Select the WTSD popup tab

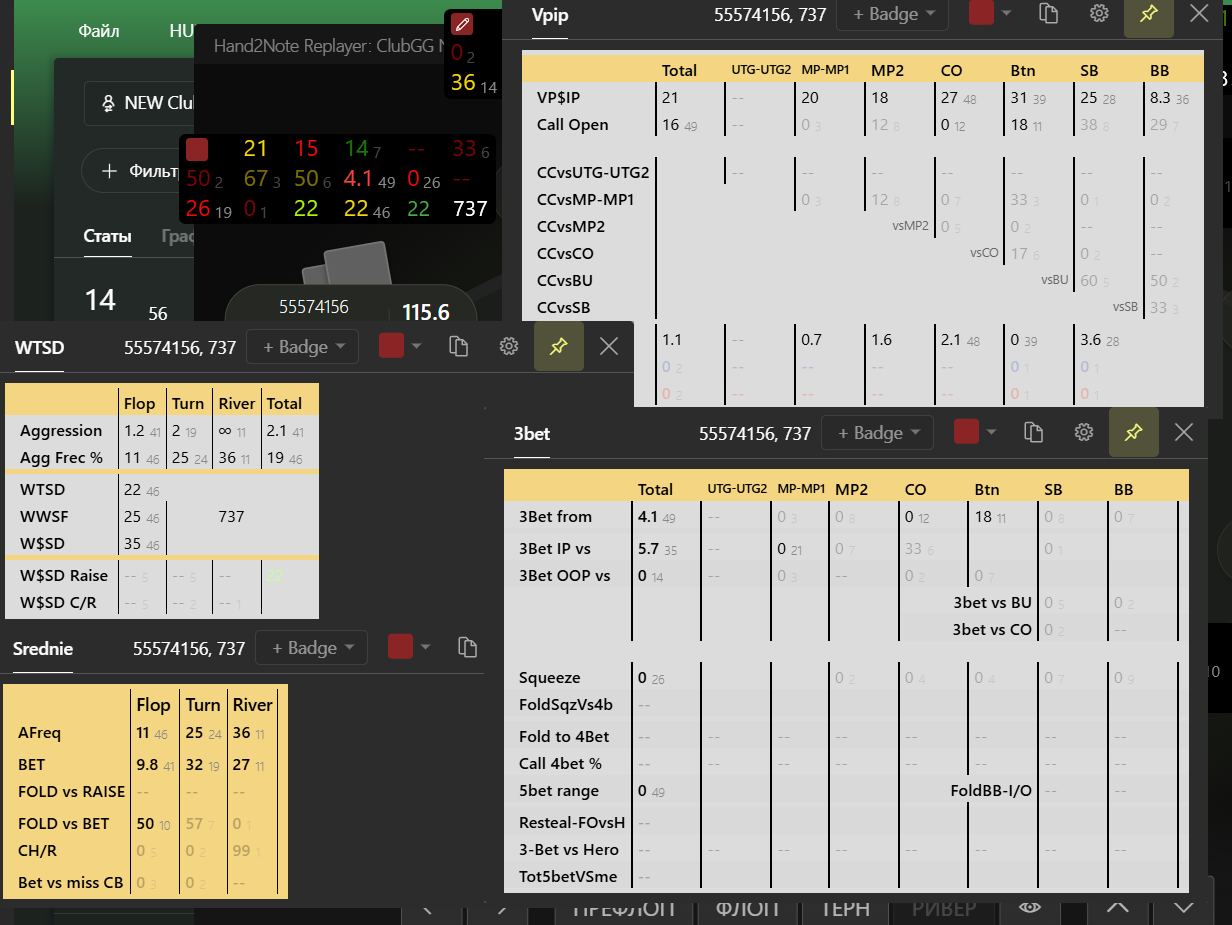40,348
